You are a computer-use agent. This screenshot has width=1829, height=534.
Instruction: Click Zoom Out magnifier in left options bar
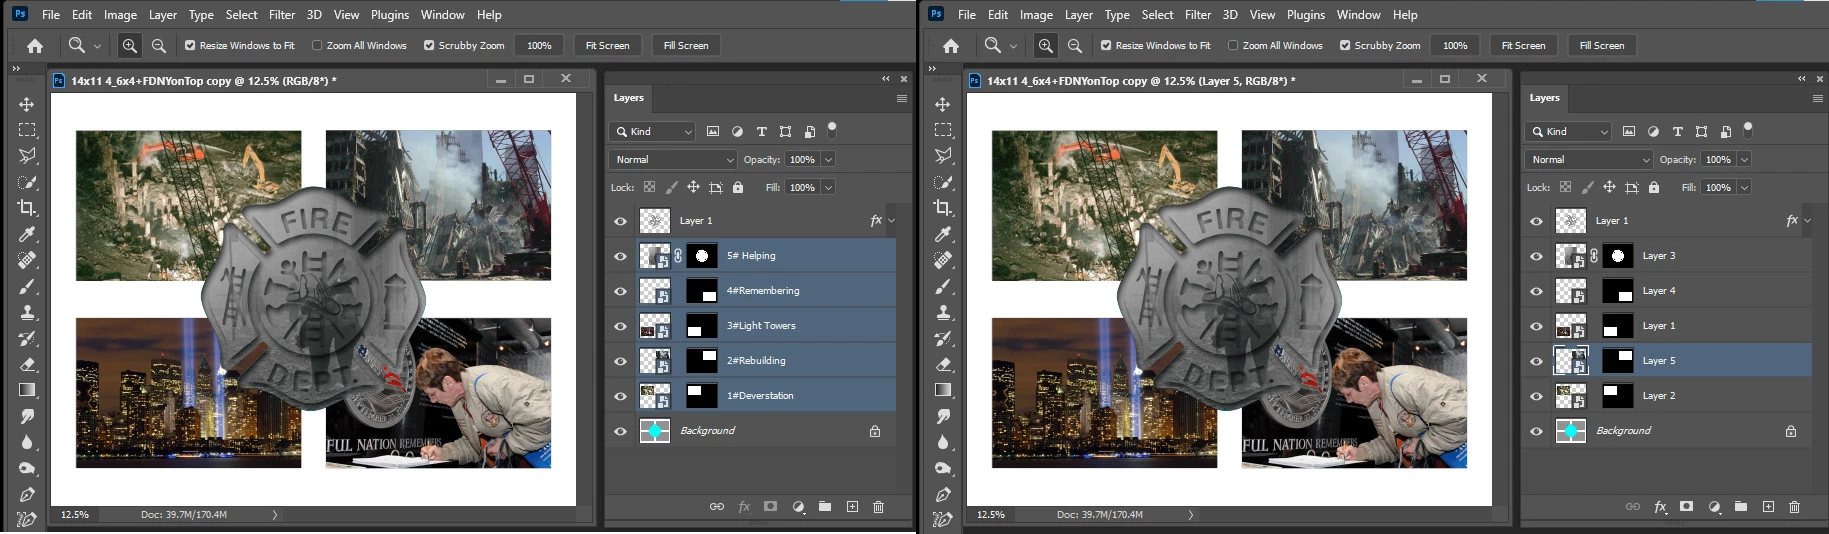159,45
